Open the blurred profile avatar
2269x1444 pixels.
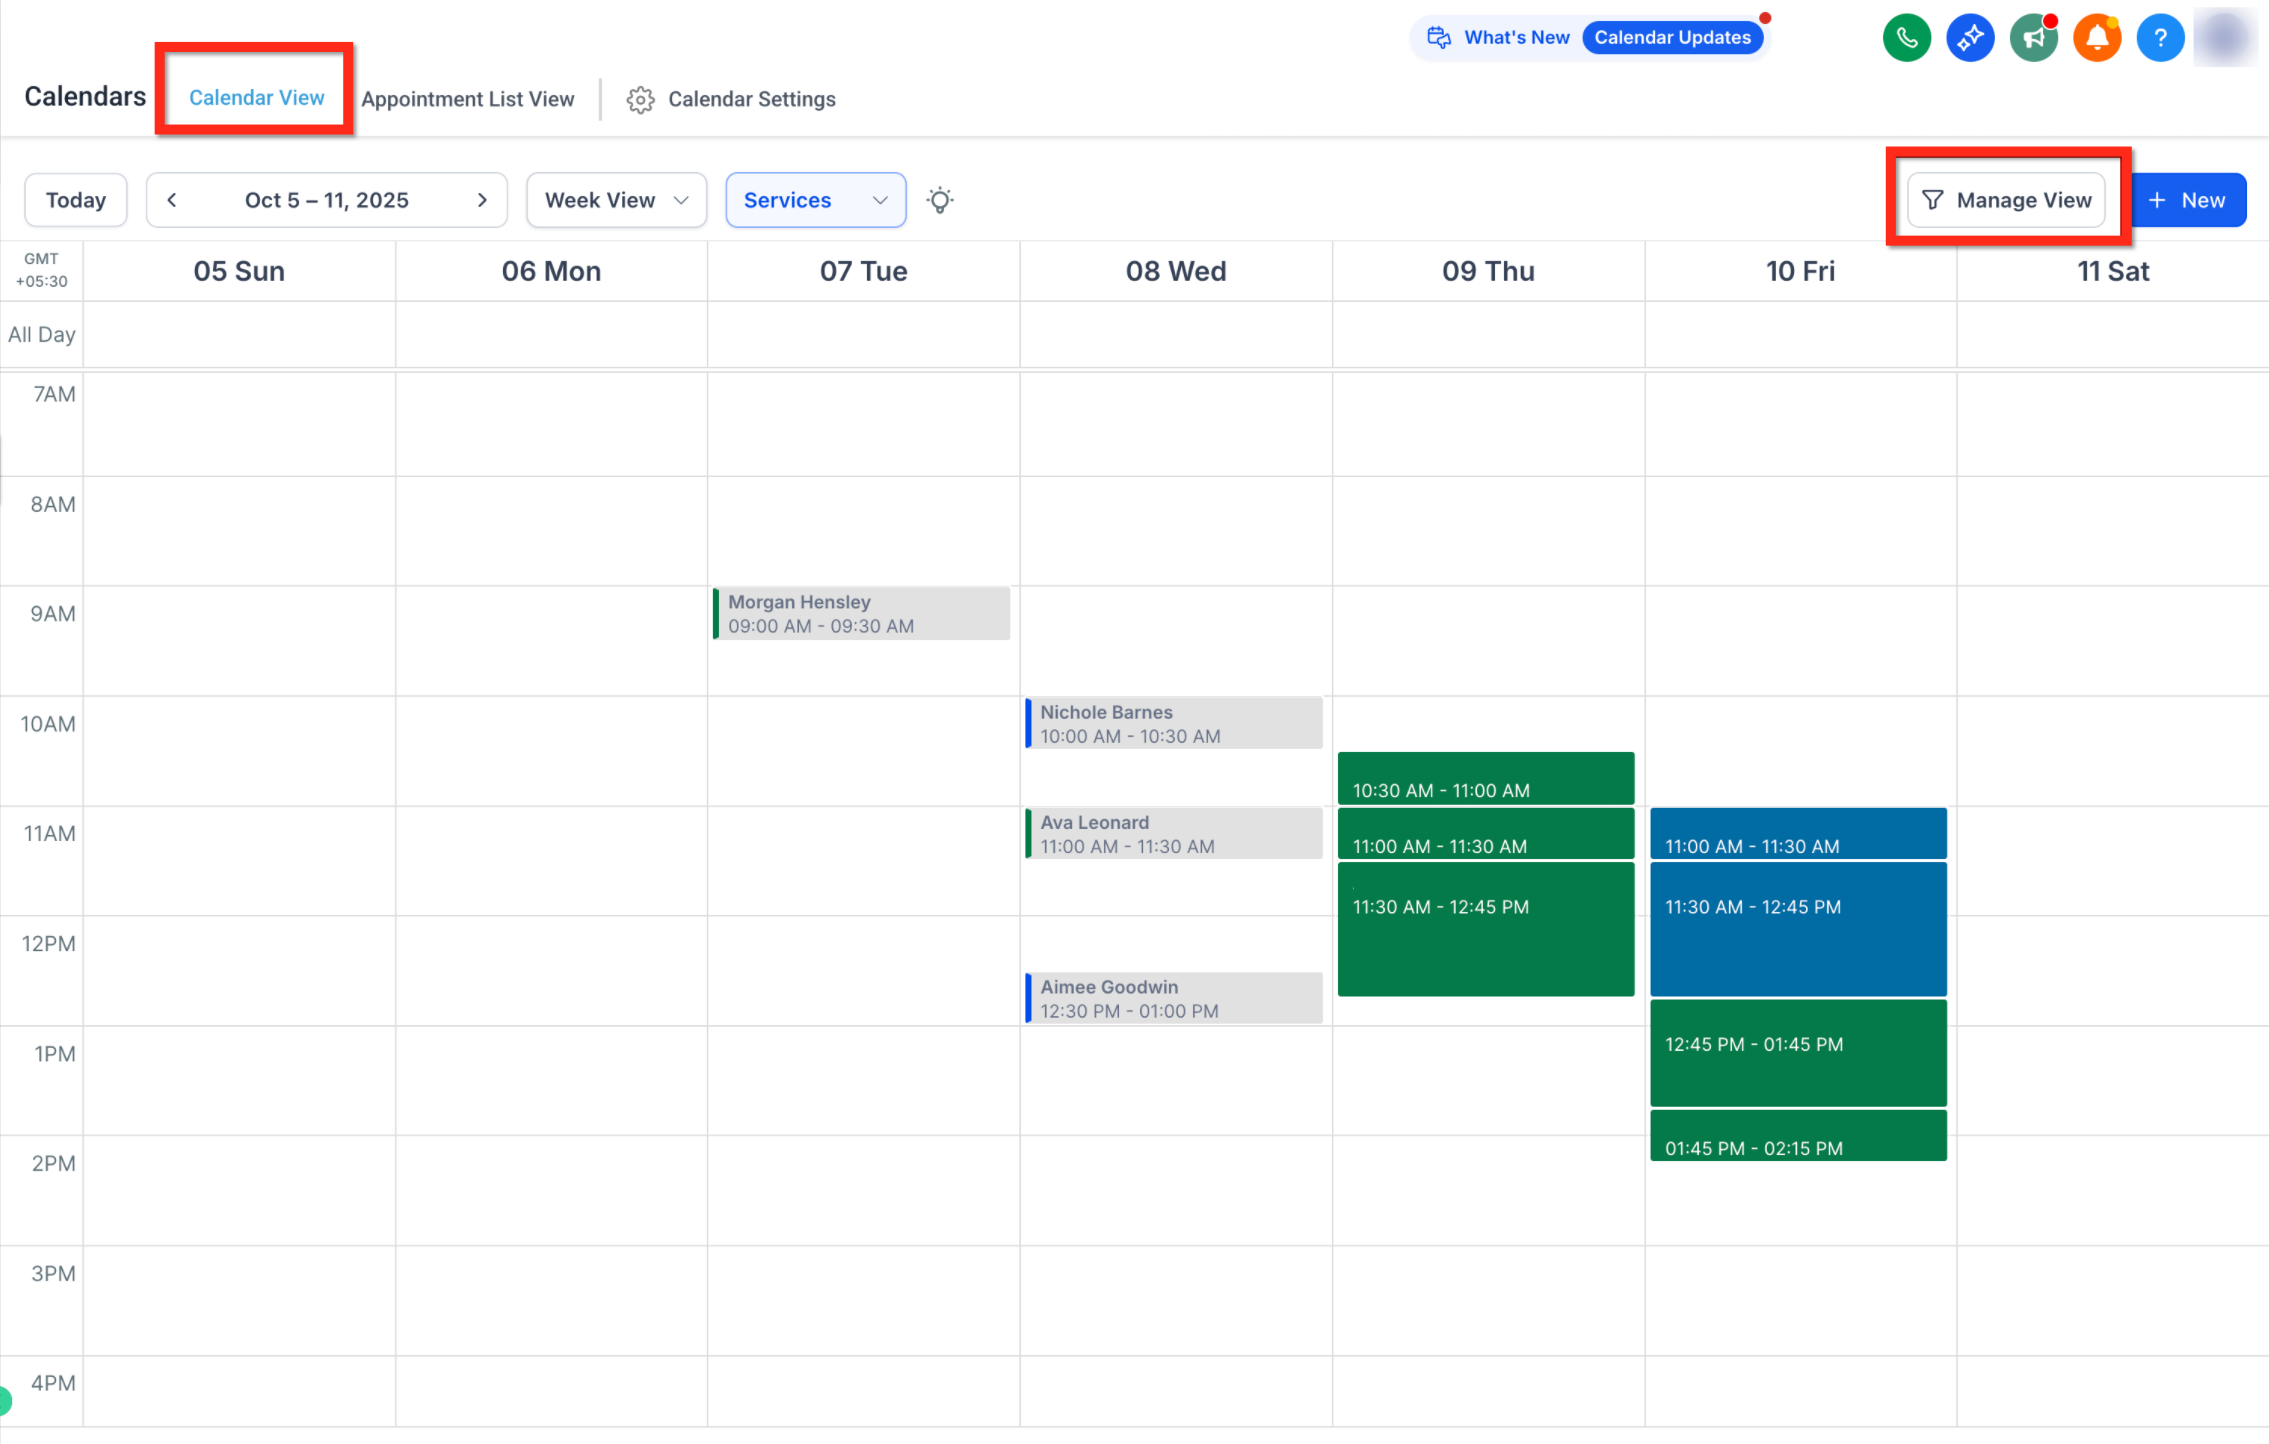pos(2225,38)
